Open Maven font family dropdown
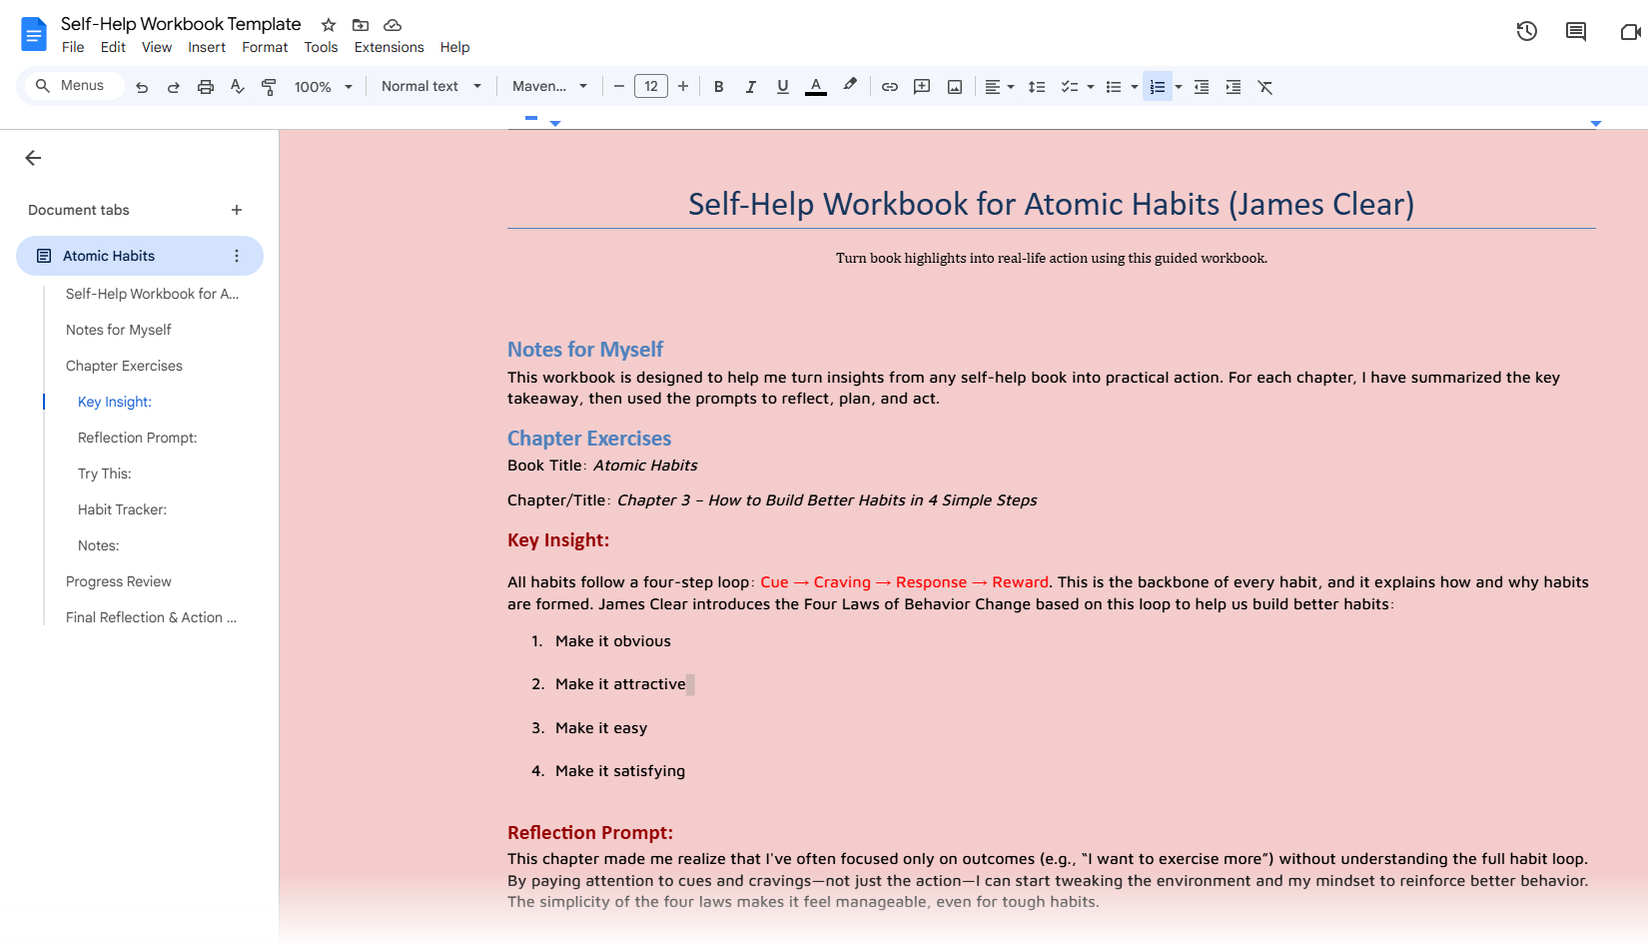 549,86
